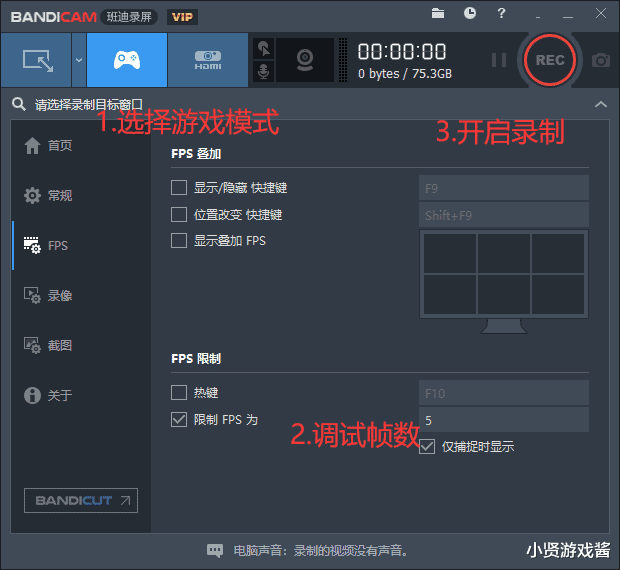Collapse the panel with the up chevron
Screen dimensions: 620x570
click(x=601, y=104)
